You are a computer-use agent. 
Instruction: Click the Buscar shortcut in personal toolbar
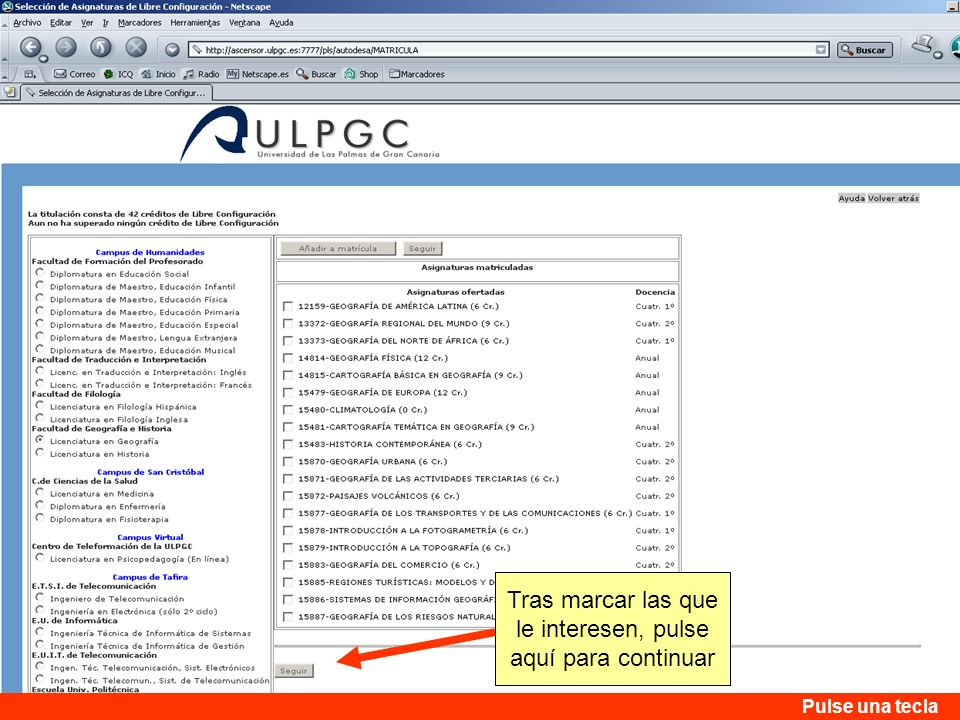coord(316,74)
